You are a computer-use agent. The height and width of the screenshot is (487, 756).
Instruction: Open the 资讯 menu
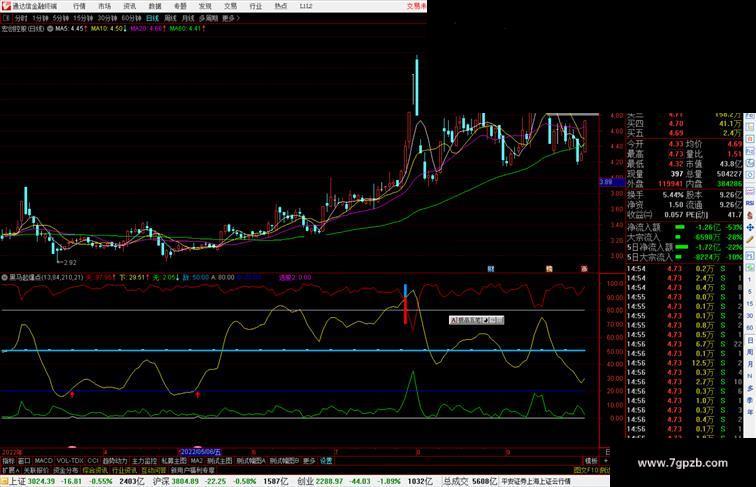click(130, 6)
